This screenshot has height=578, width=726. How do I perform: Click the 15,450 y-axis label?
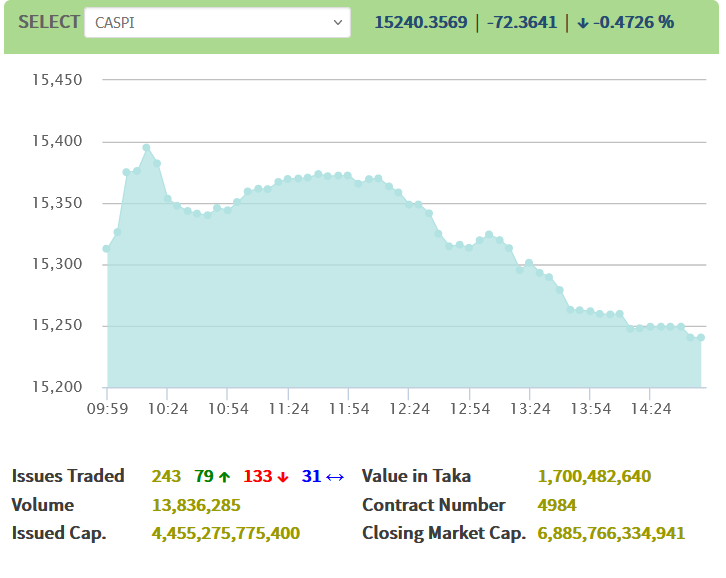(x=57, y=80)
